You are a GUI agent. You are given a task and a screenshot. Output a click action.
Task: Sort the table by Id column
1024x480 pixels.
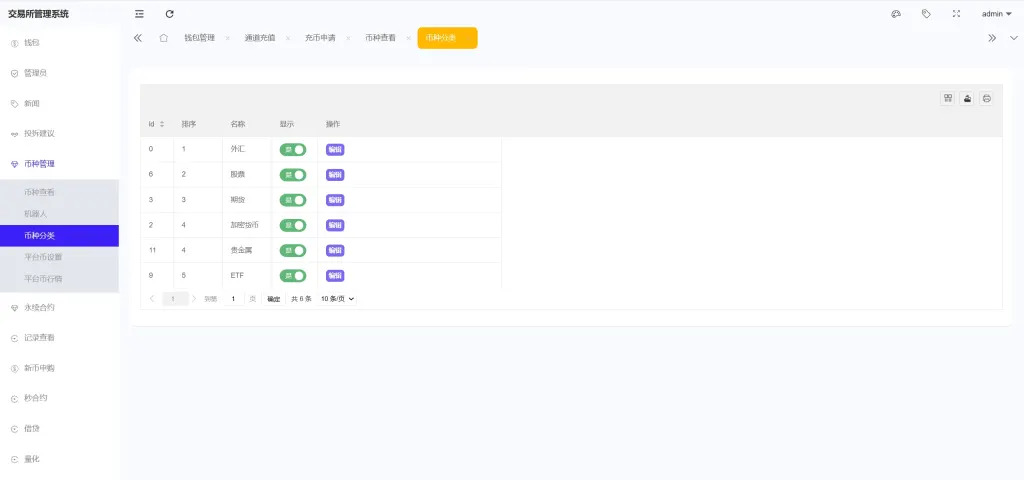[162, 124]
